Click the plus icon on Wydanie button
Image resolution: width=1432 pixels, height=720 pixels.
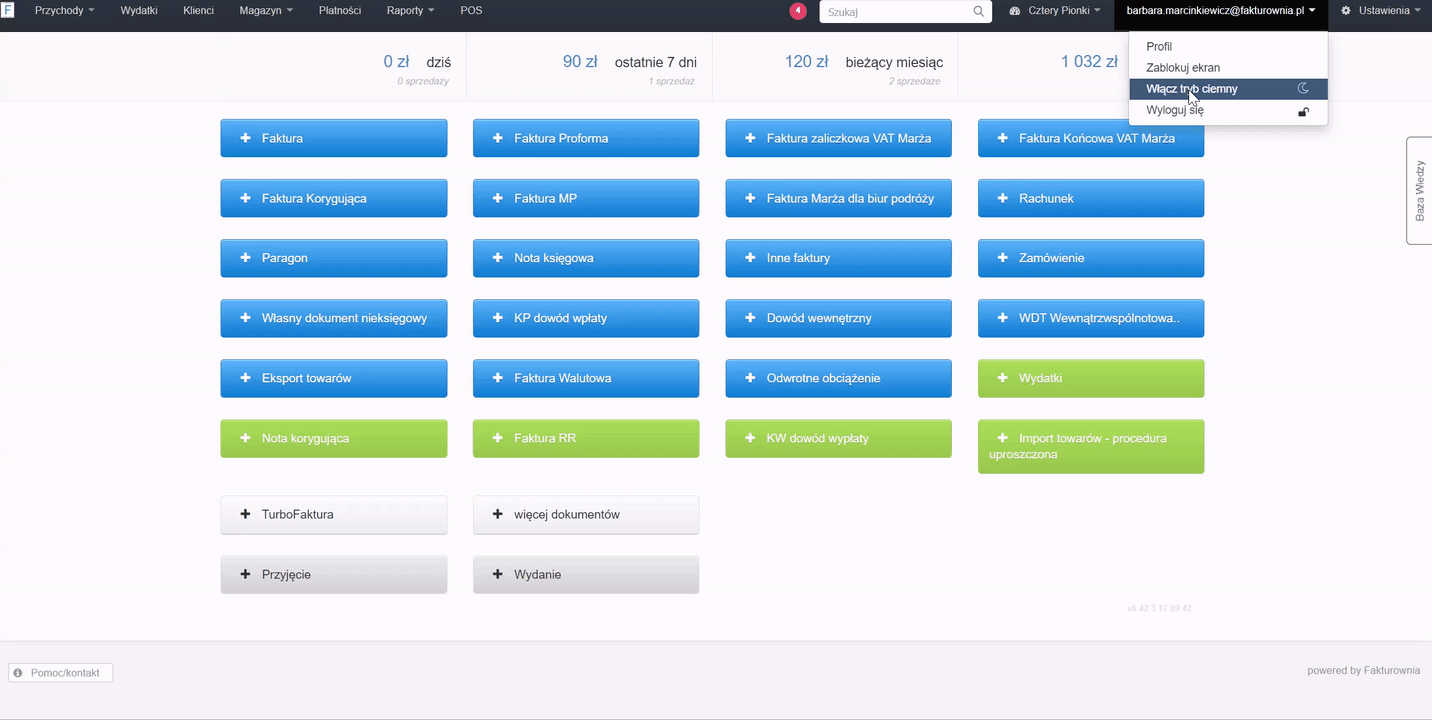(498, 575)
